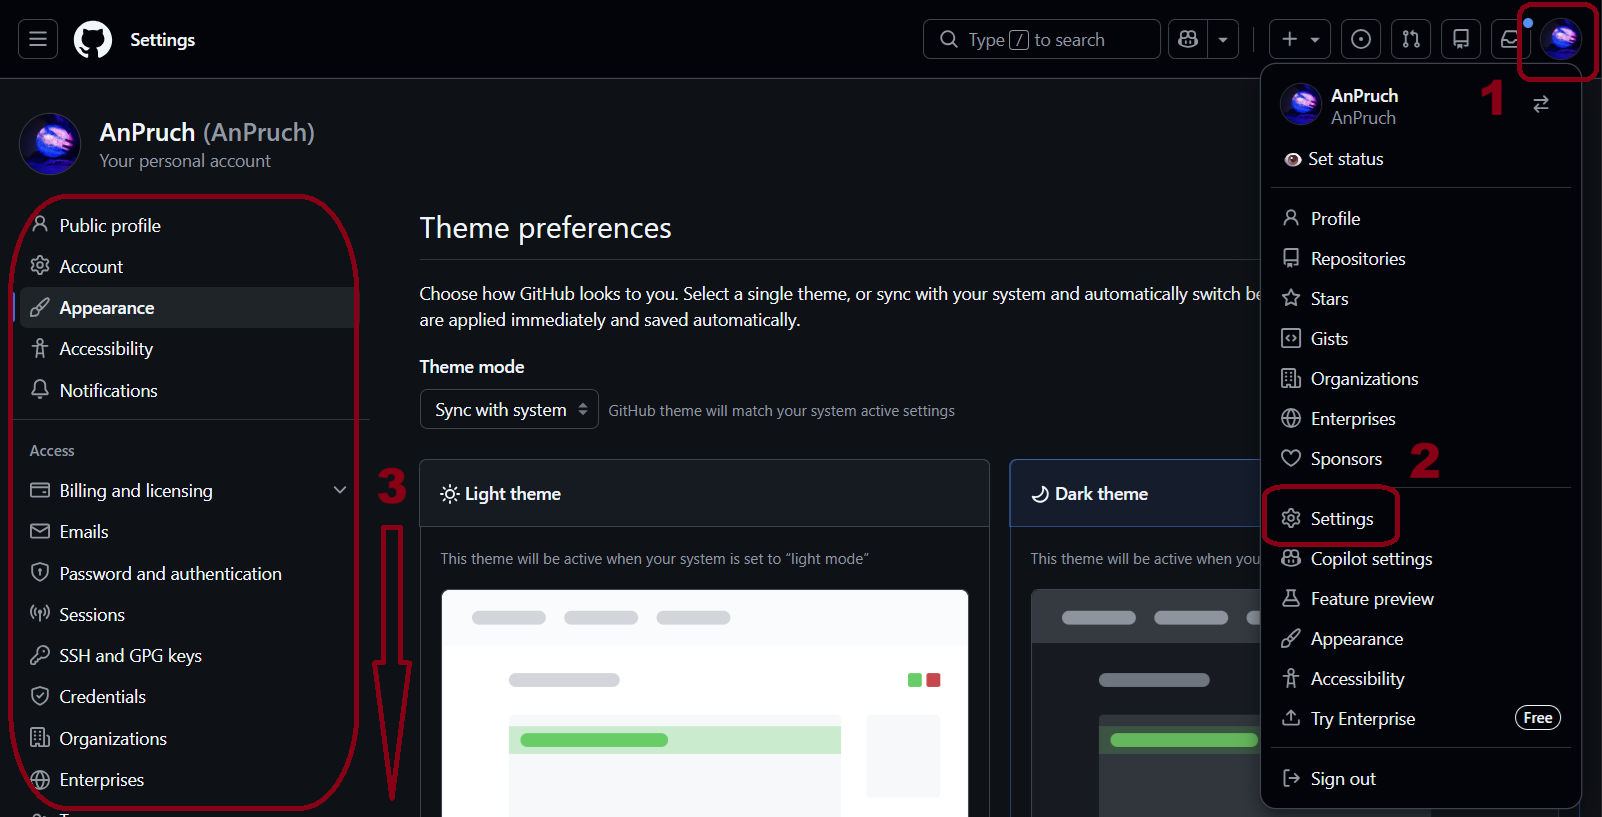Select Settings in the user menu
The image size is (1602, 817).
pos(1421,518)
